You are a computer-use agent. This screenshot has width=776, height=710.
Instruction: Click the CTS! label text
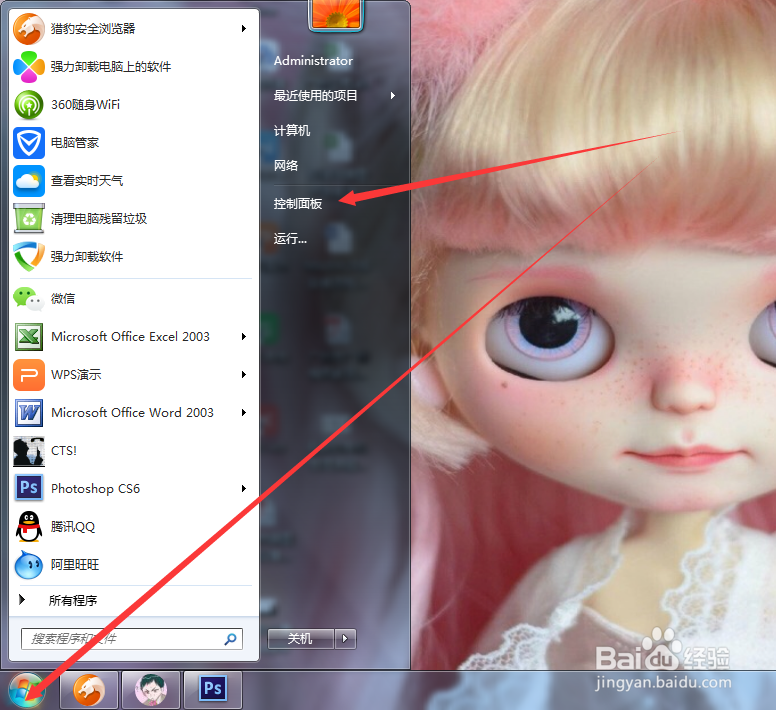[x=64, y=451]
